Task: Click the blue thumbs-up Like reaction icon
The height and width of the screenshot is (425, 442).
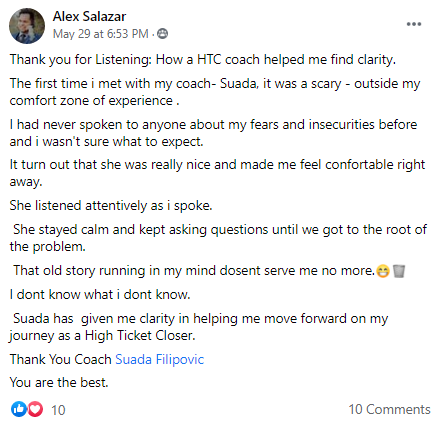Action: point(19,409)
